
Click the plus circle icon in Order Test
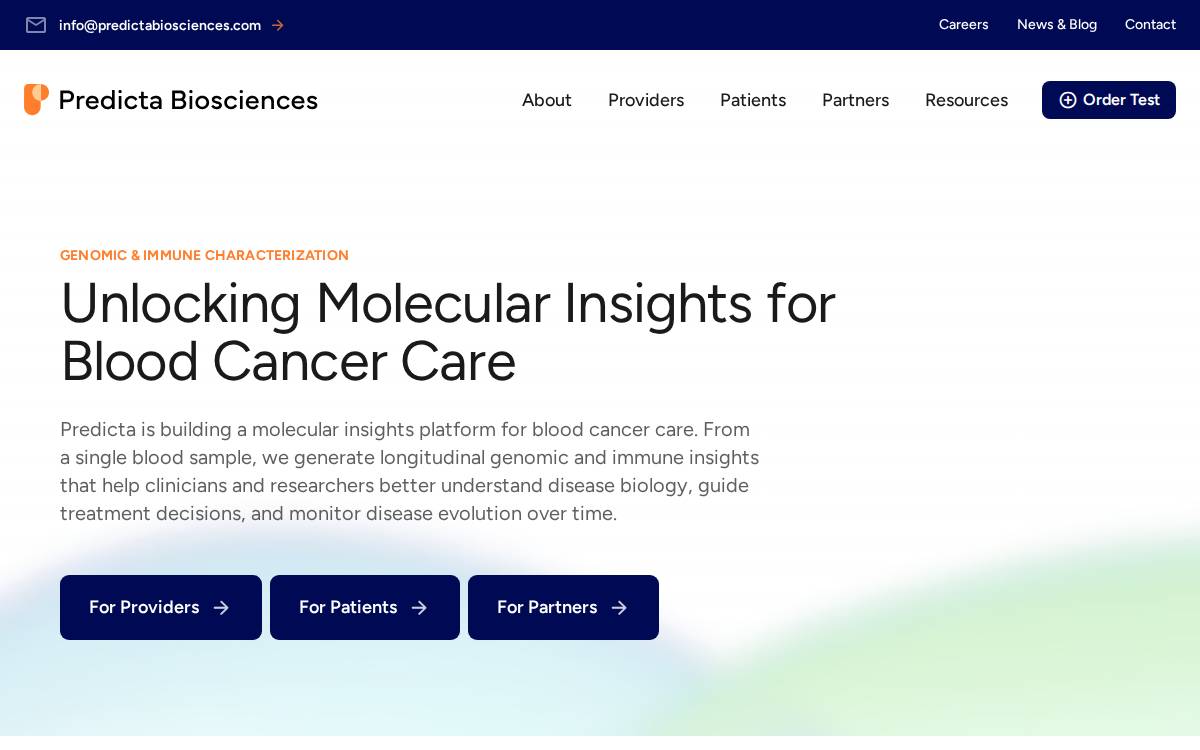pyautogui.click(x=1068, y=100)
